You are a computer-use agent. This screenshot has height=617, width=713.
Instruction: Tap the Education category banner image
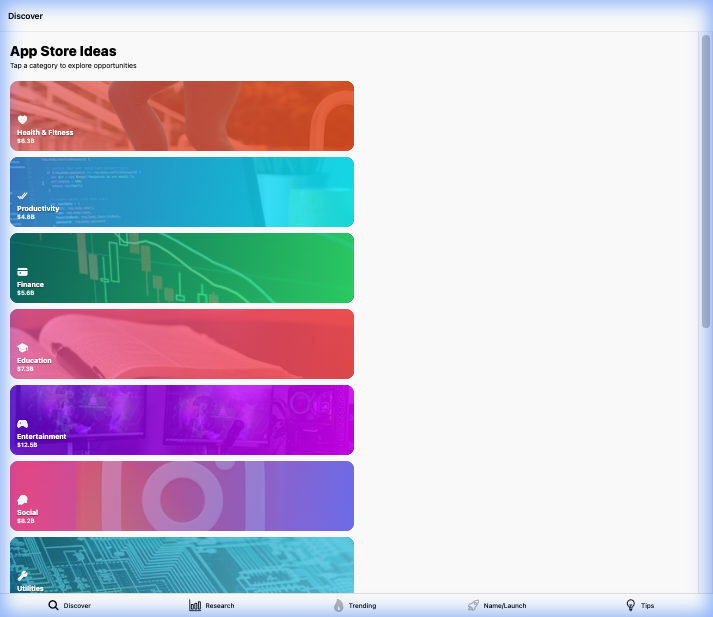[x=182, y=344]
